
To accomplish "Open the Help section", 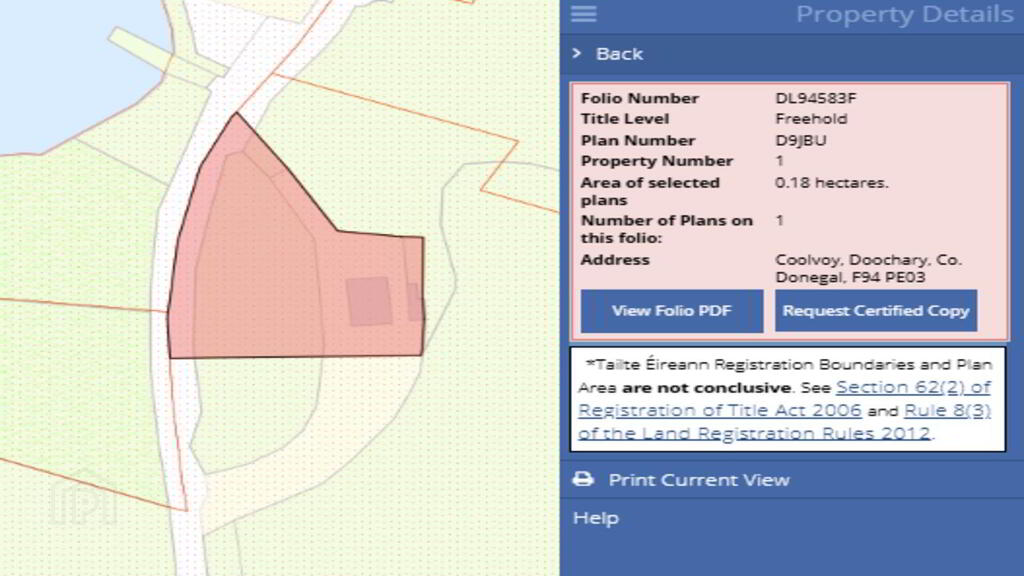I will point(596,518).
